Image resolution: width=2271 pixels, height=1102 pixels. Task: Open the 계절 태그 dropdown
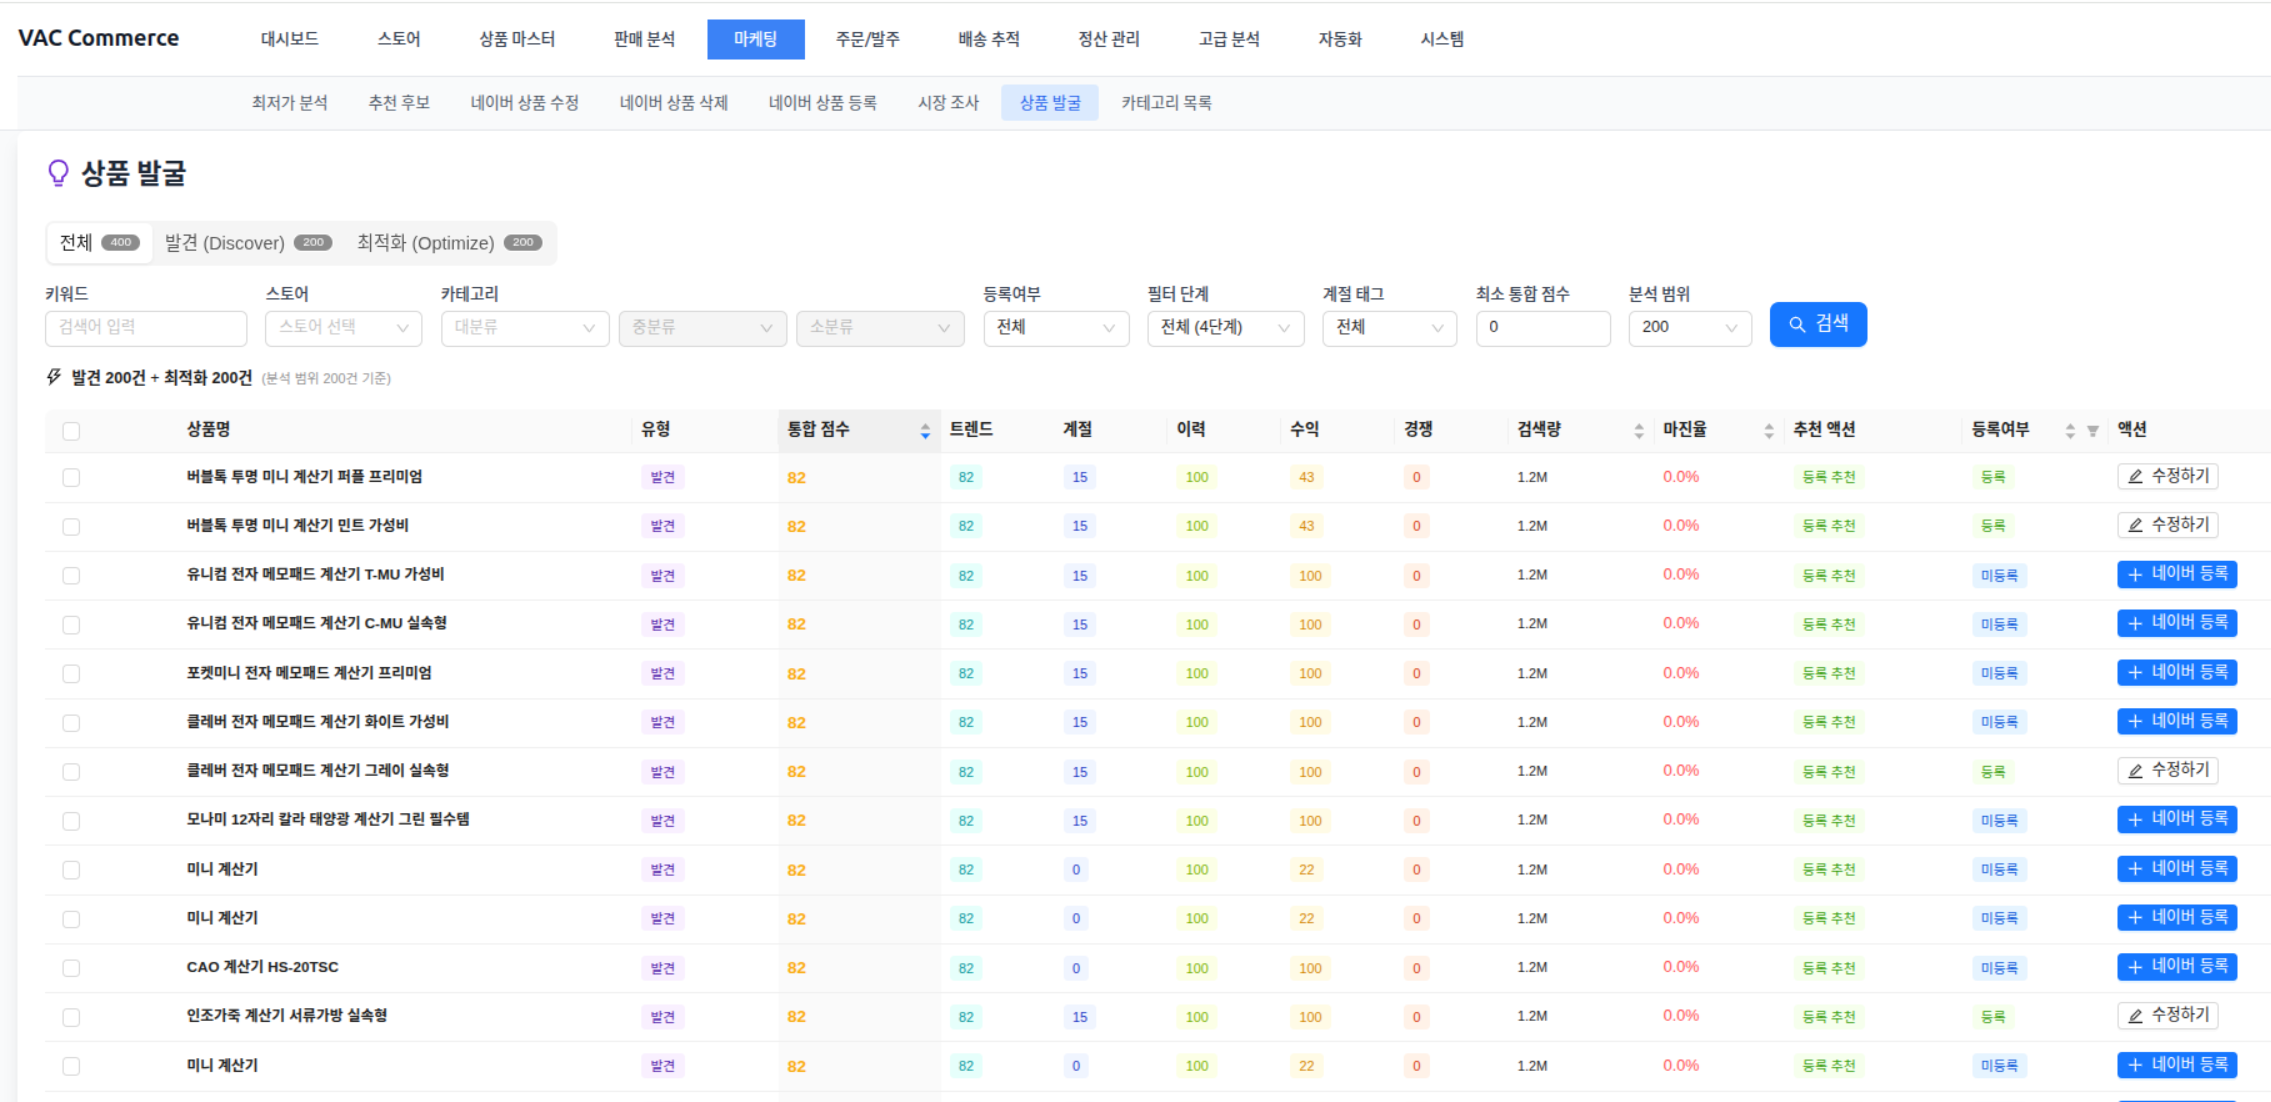point(1389,327)
